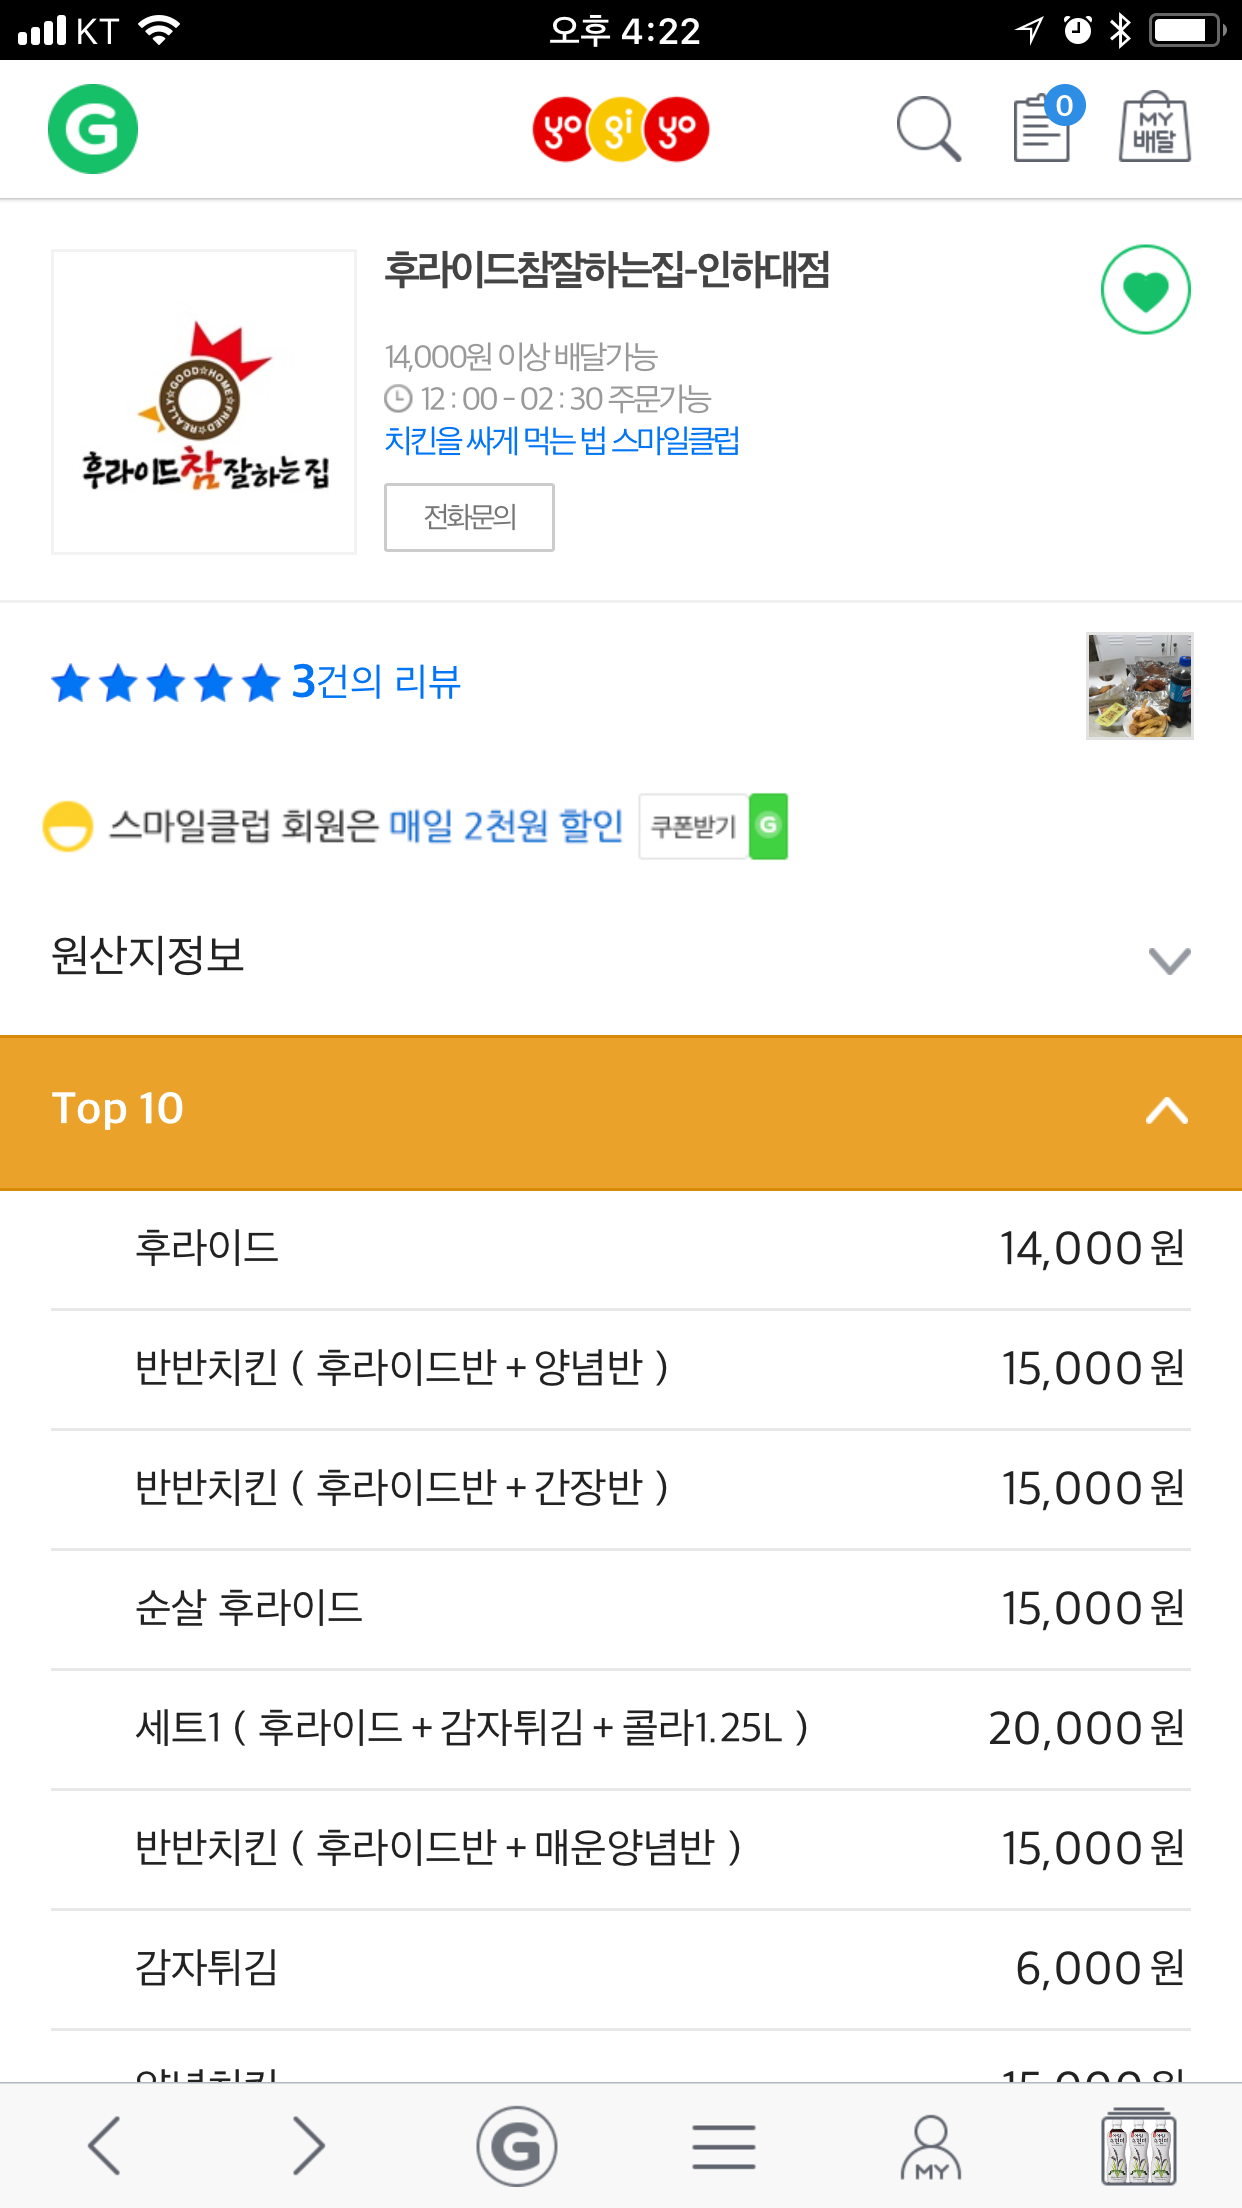Open the search magnifier icon
This screenshot has height=2208, width=1242.
click(928, 129)
